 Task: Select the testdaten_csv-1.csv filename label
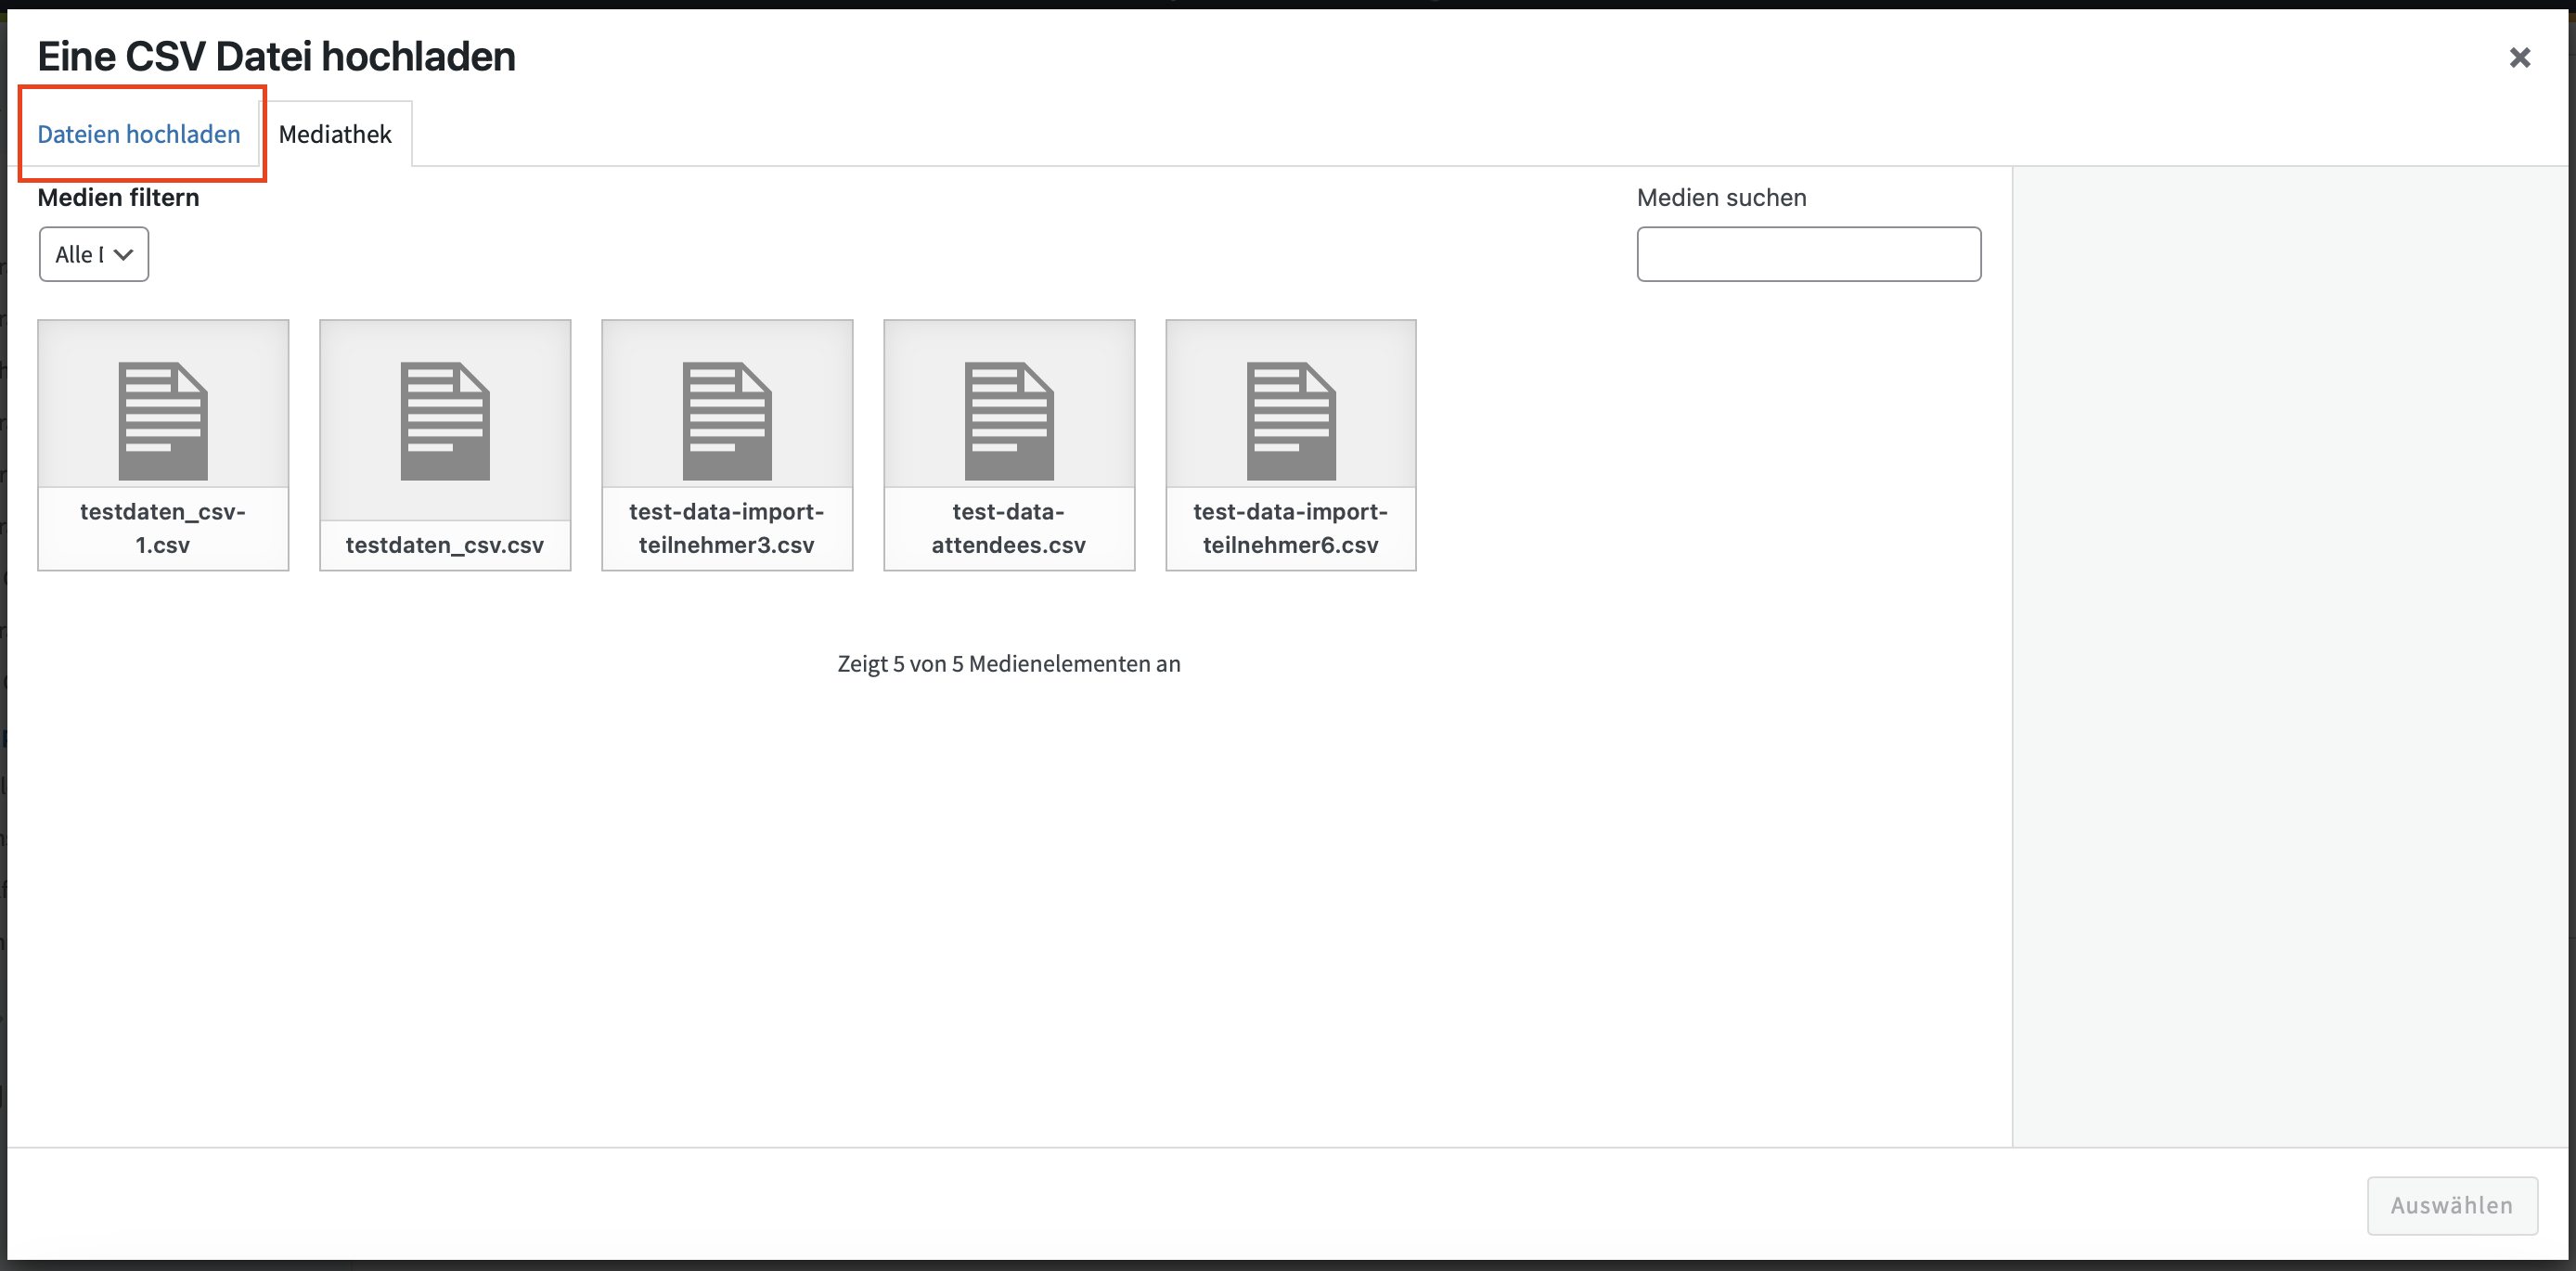(163, 528)
